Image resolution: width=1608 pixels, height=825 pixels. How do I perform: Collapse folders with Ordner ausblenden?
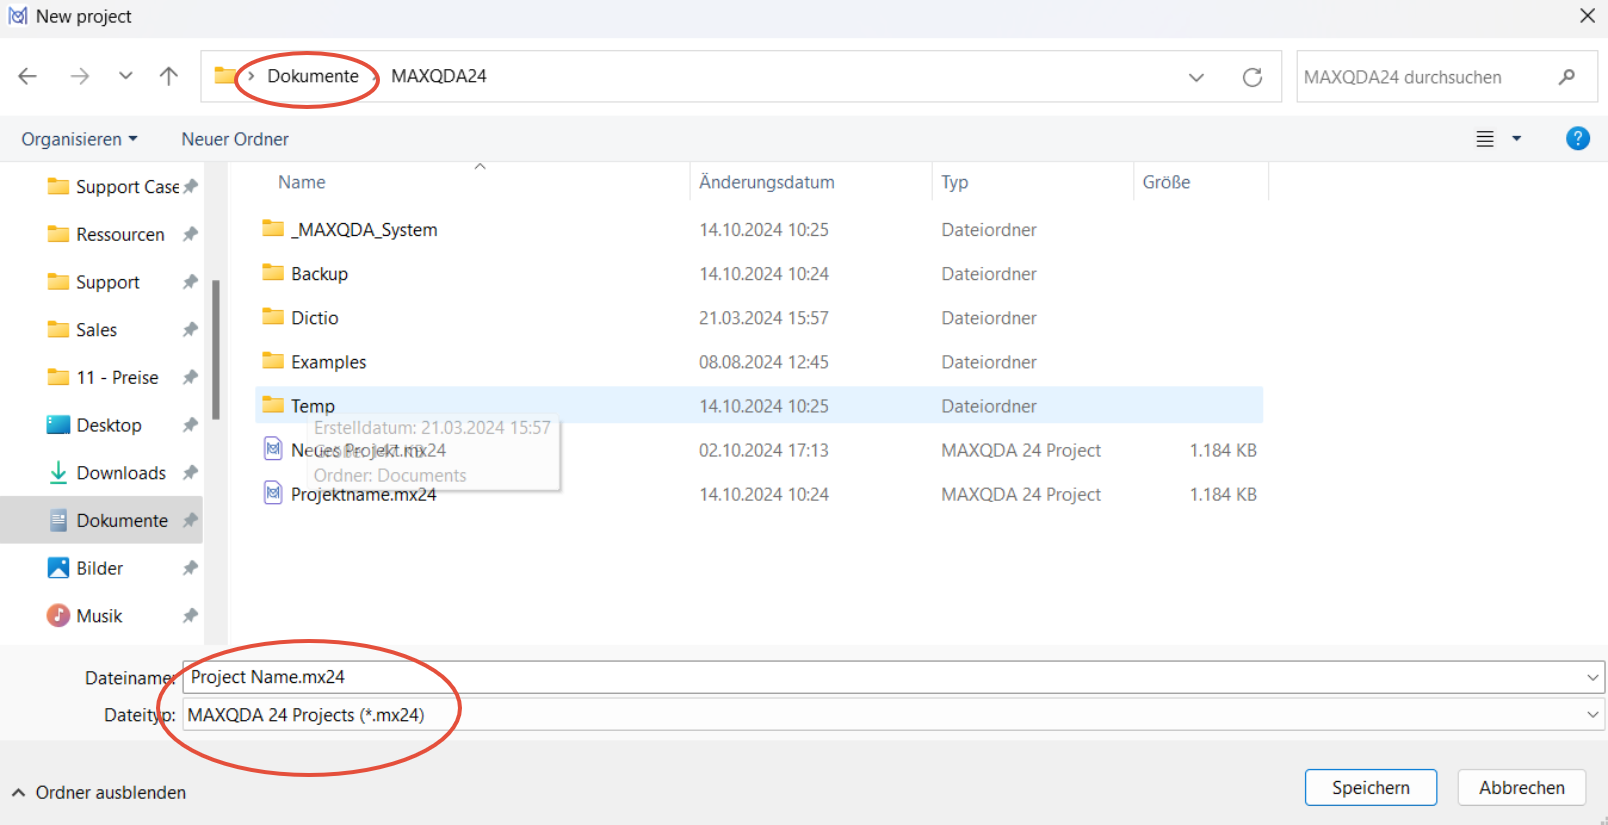(99, 792)
